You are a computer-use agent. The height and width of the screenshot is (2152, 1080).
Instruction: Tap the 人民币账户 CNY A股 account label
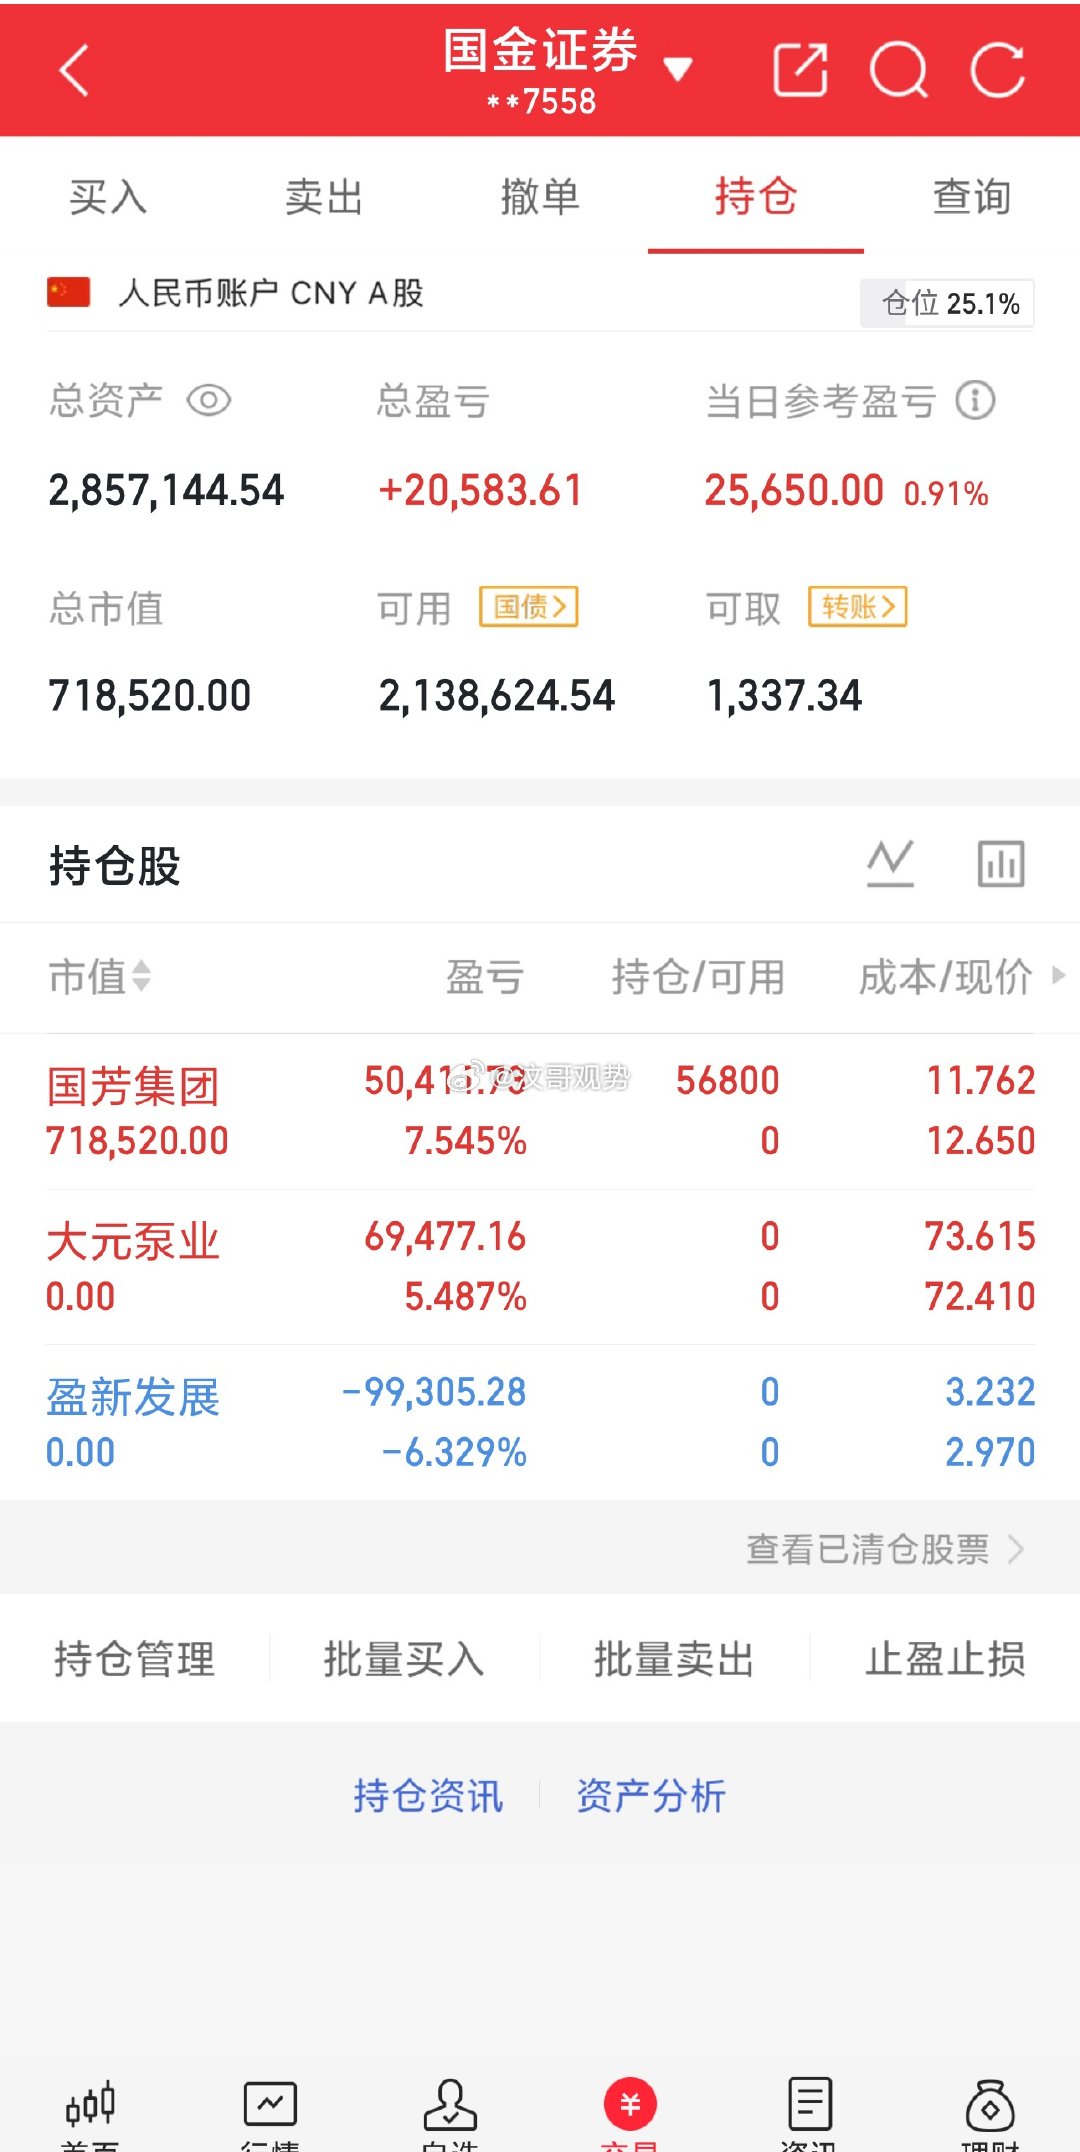tap(271, 293)
